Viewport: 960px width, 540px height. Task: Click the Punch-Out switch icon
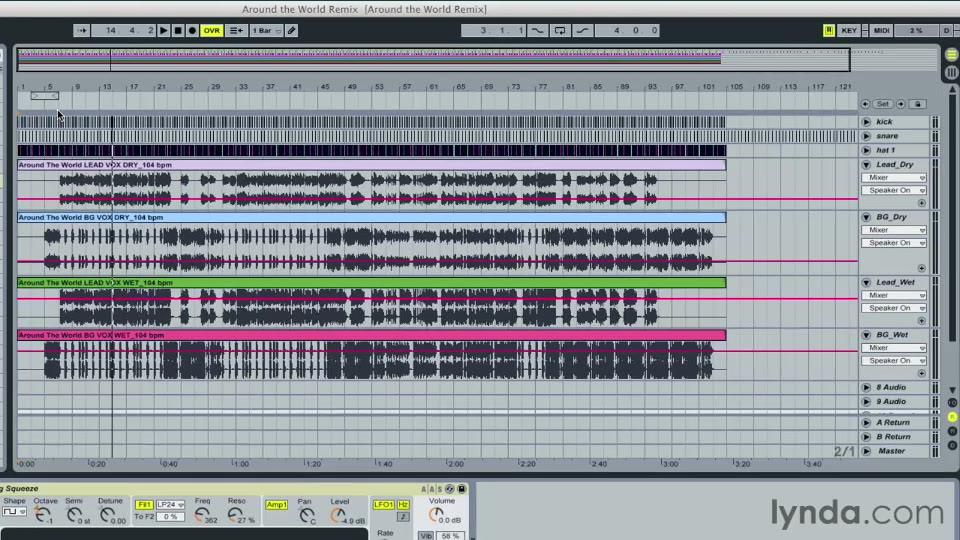tap(582, 30)
